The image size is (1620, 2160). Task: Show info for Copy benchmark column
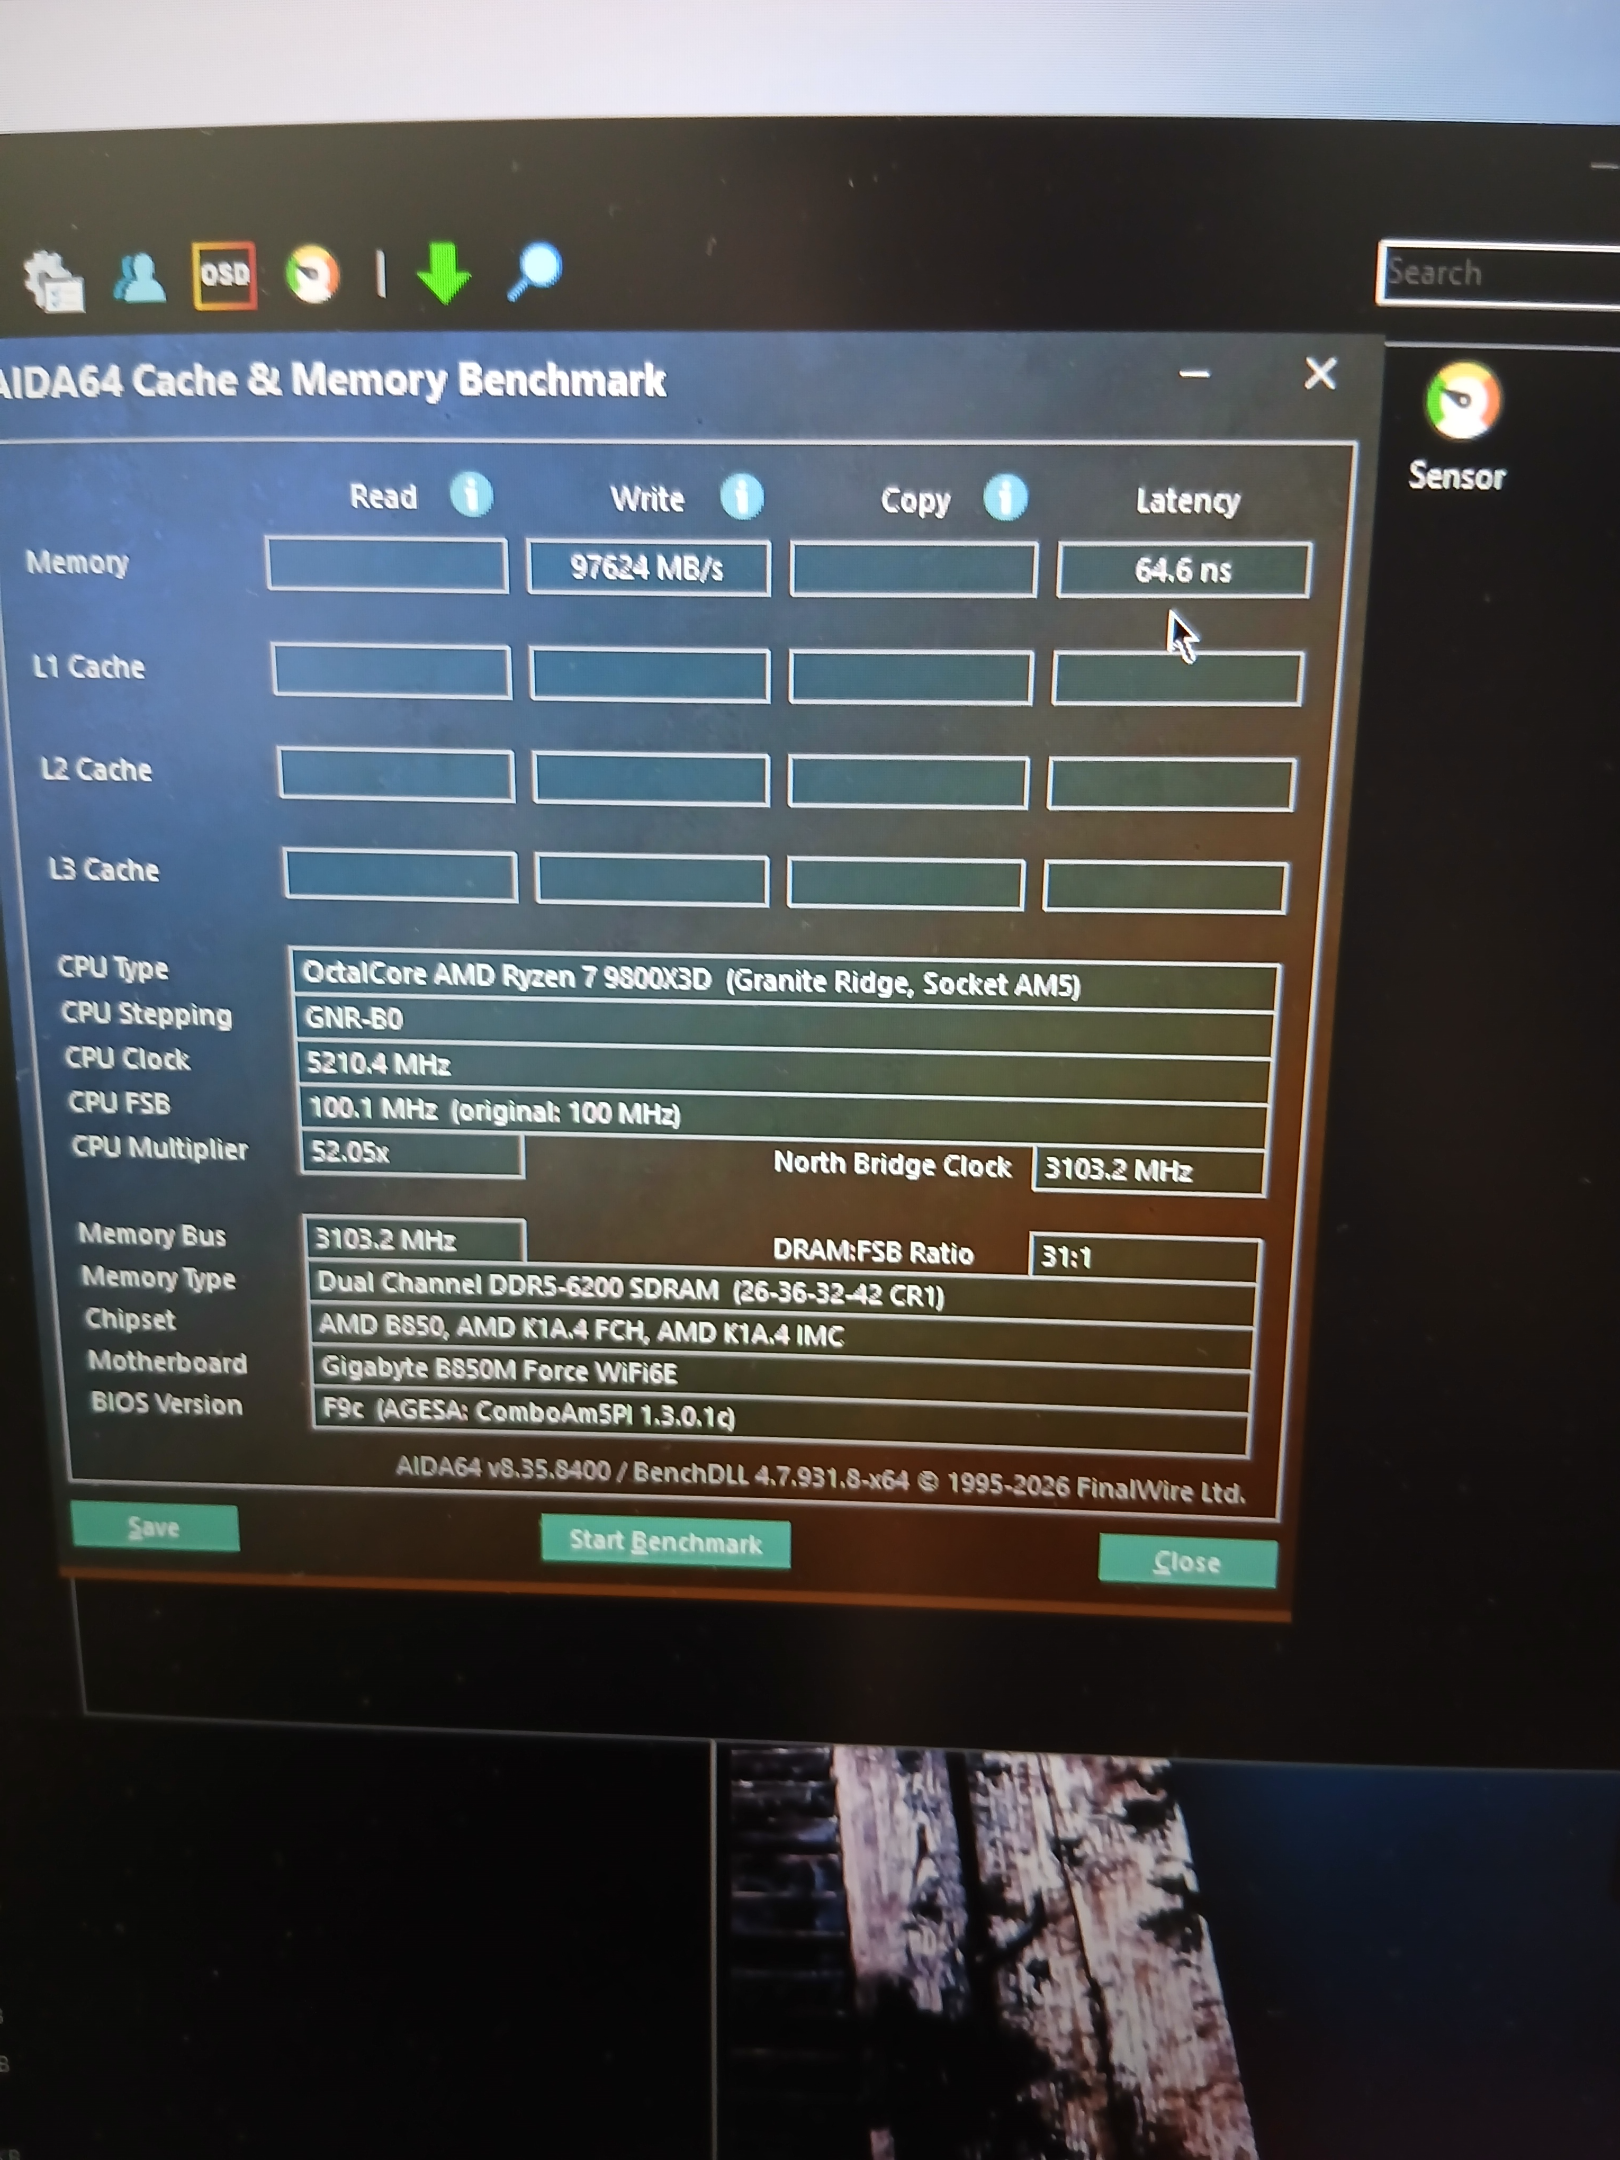pos(1005,497)
